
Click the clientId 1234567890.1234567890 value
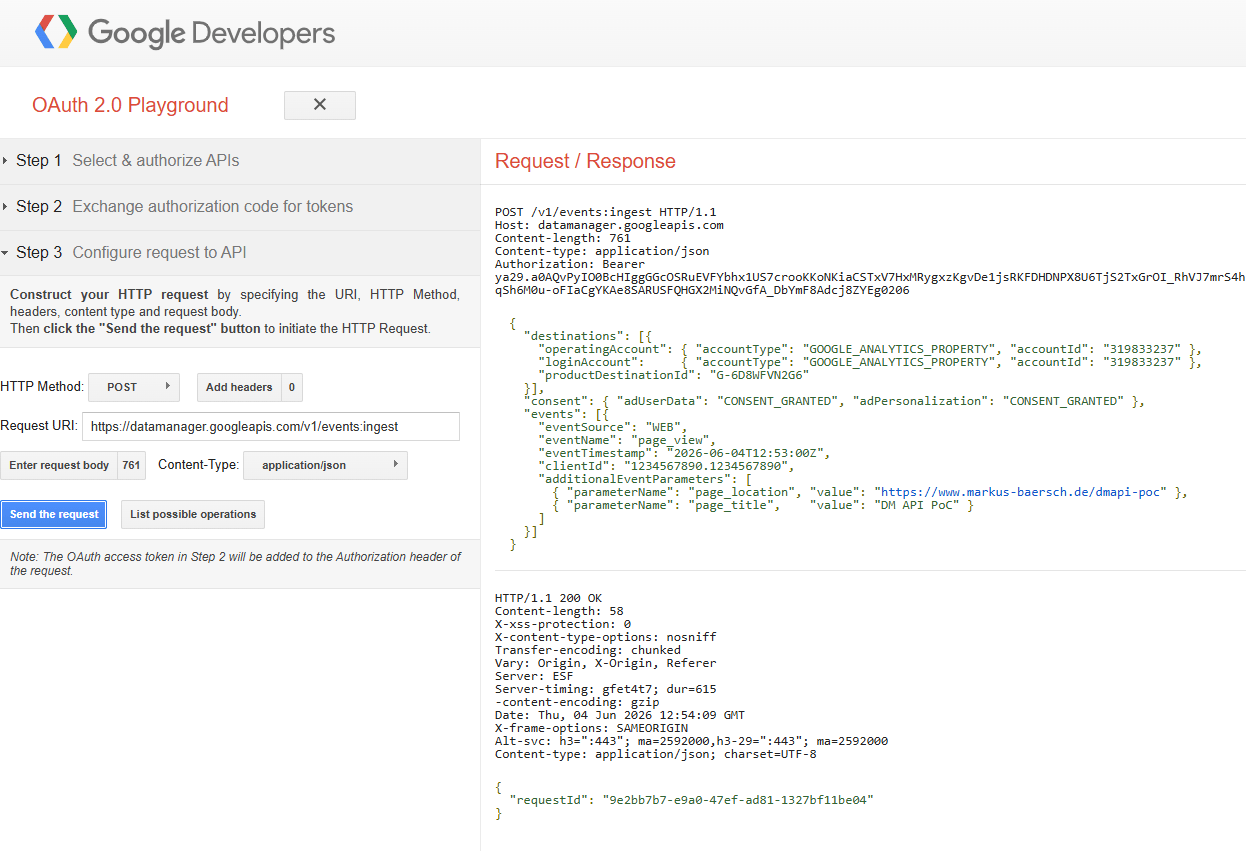click(708, 466)
